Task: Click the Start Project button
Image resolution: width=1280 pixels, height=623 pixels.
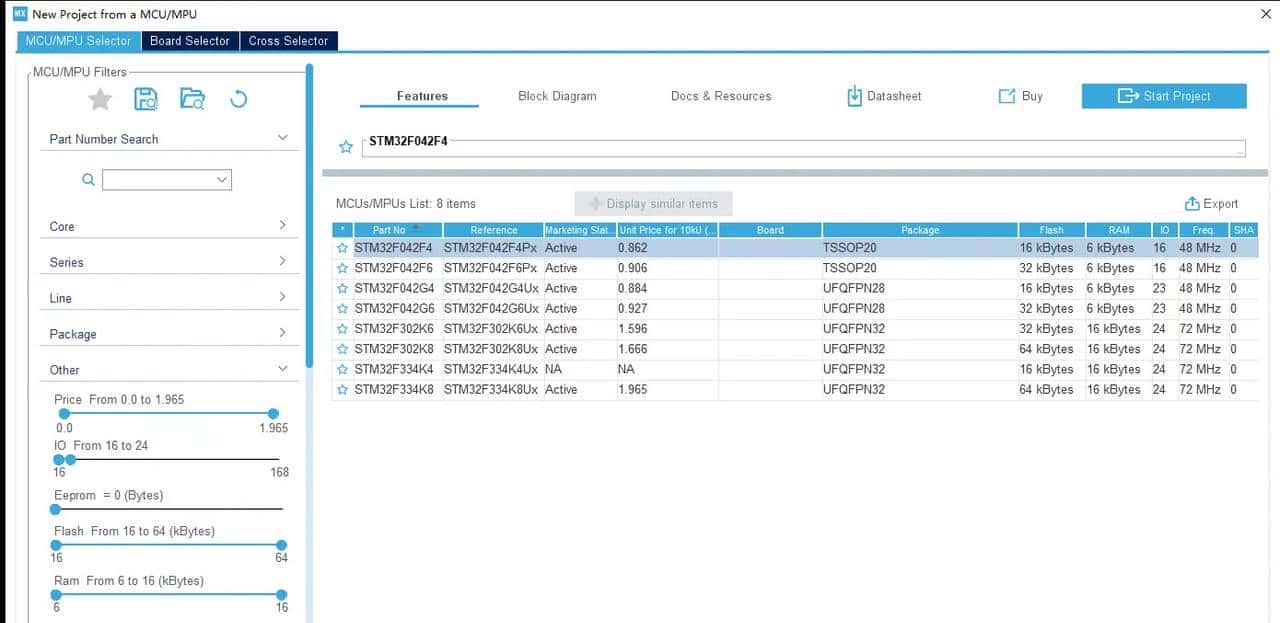Action: point(1164,96)
